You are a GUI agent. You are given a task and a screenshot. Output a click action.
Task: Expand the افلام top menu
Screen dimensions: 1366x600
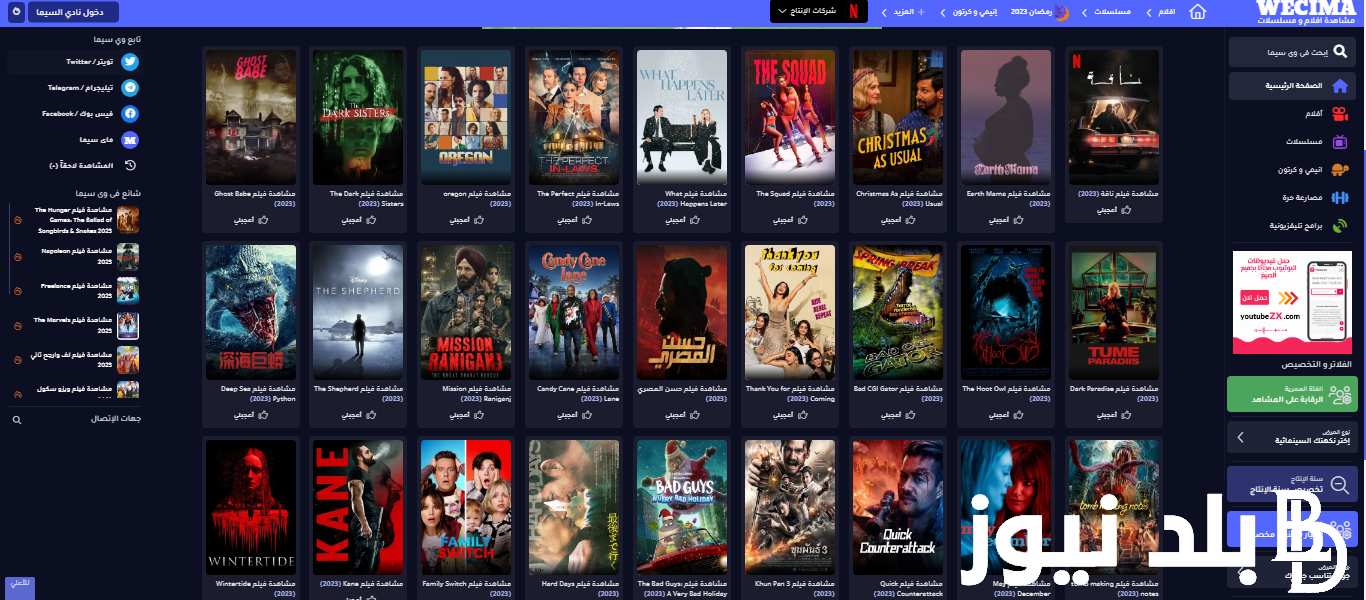coord(1161,12)
